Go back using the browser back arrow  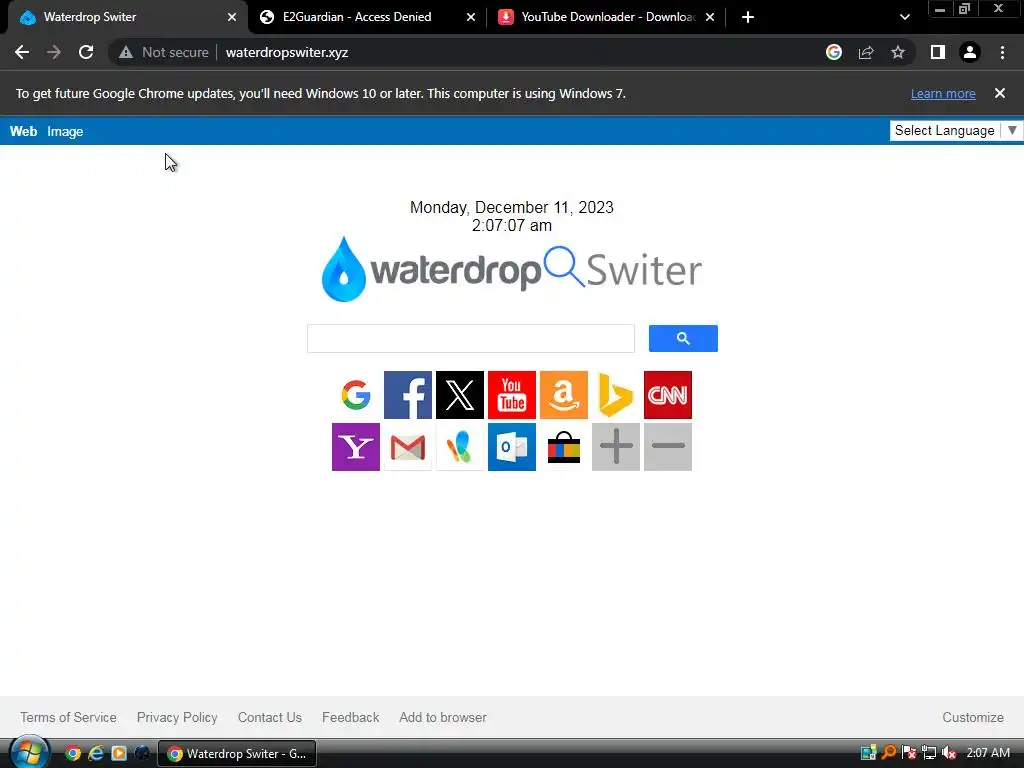click(22, 52)
